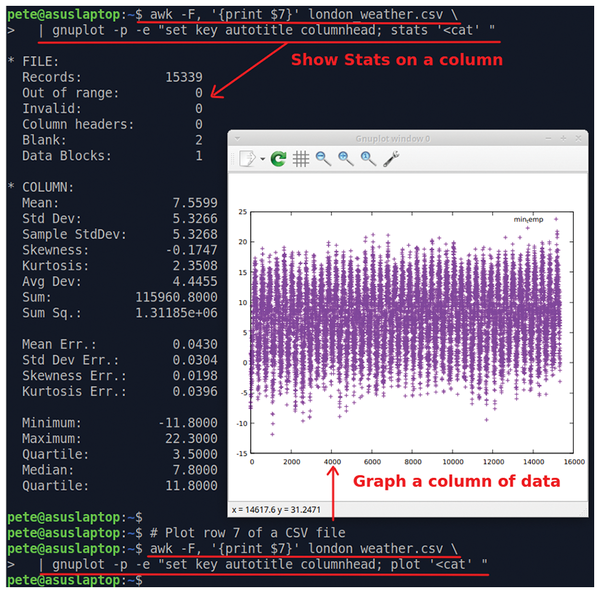Click the Minimum value -11.8000
Viewport: 600px width, 593px height.
coord(188,423)
